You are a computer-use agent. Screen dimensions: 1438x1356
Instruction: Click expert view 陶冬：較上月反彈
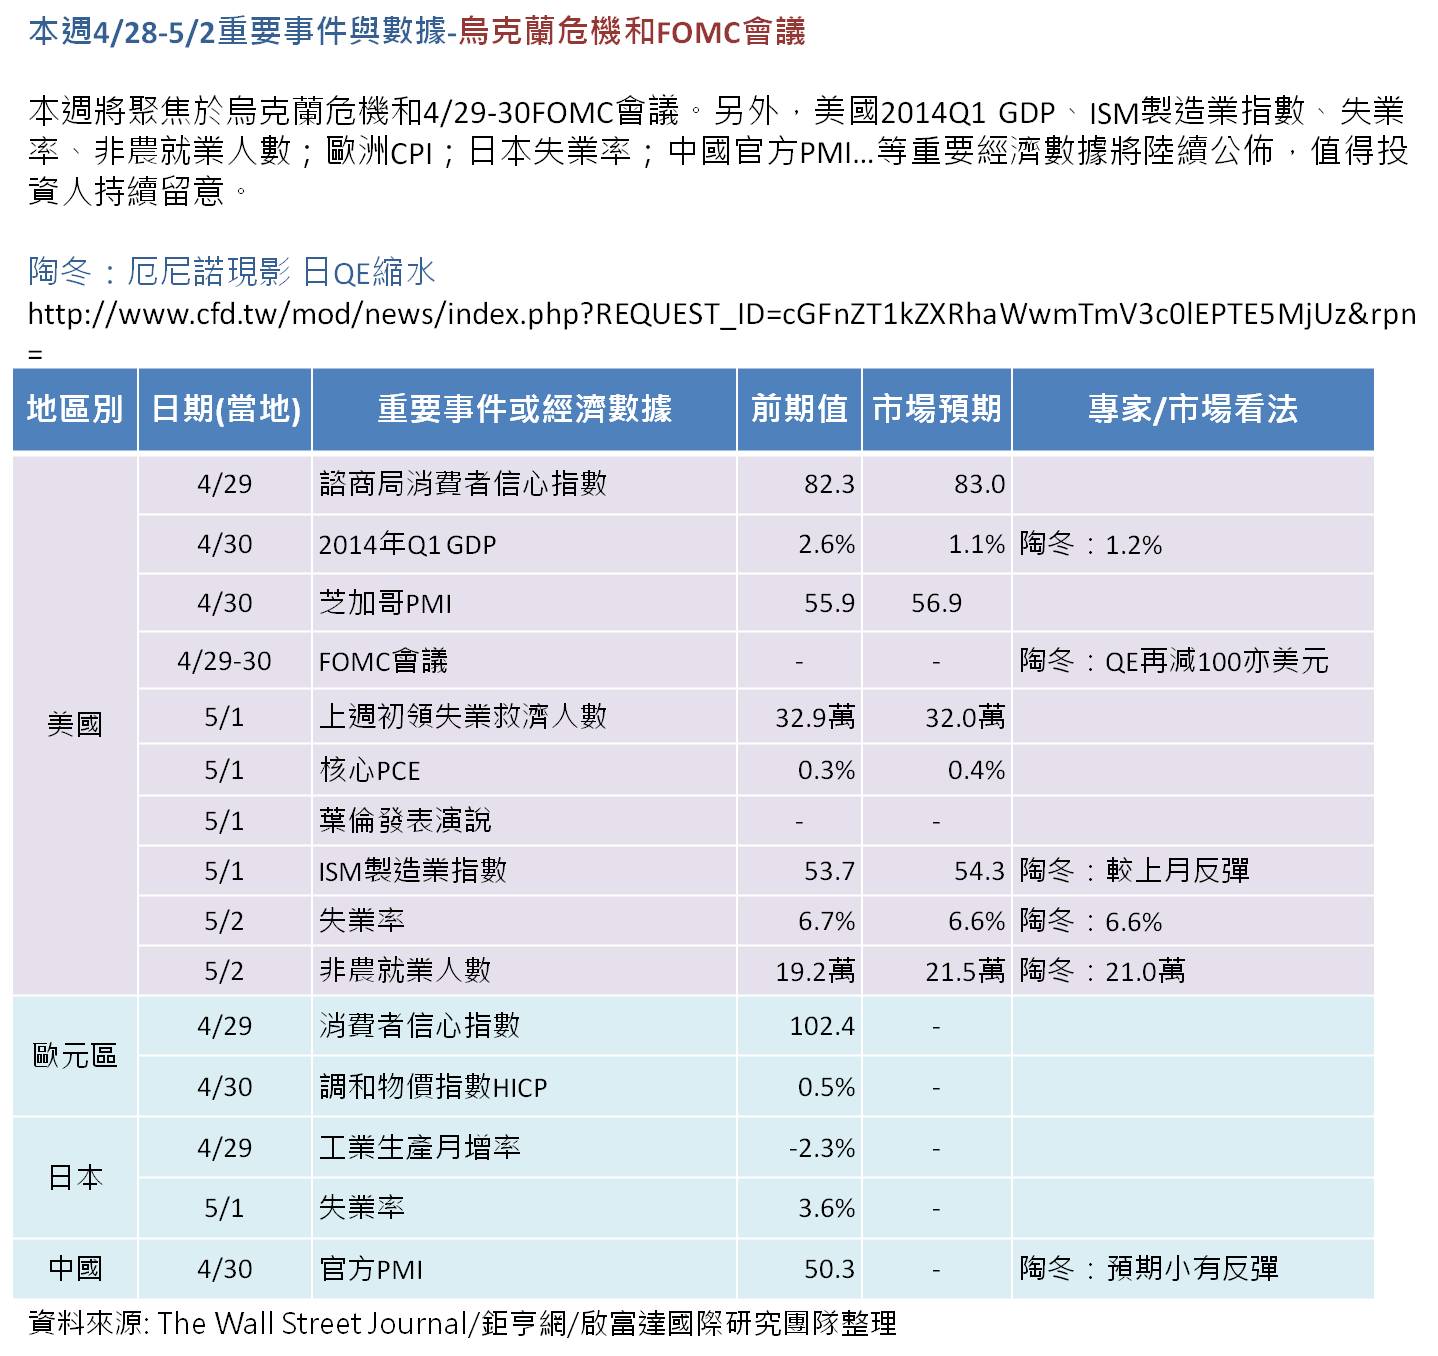1135,871
